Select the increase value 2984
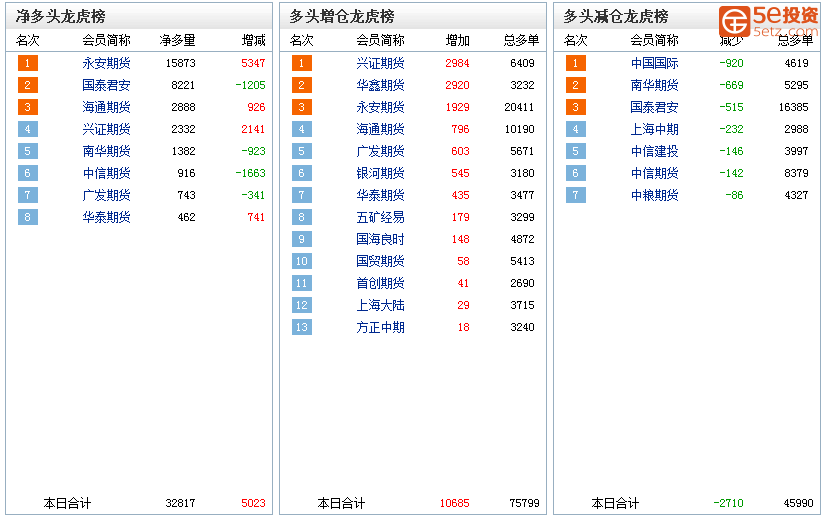Screen dimensions: 826x519 coord(457,63)
